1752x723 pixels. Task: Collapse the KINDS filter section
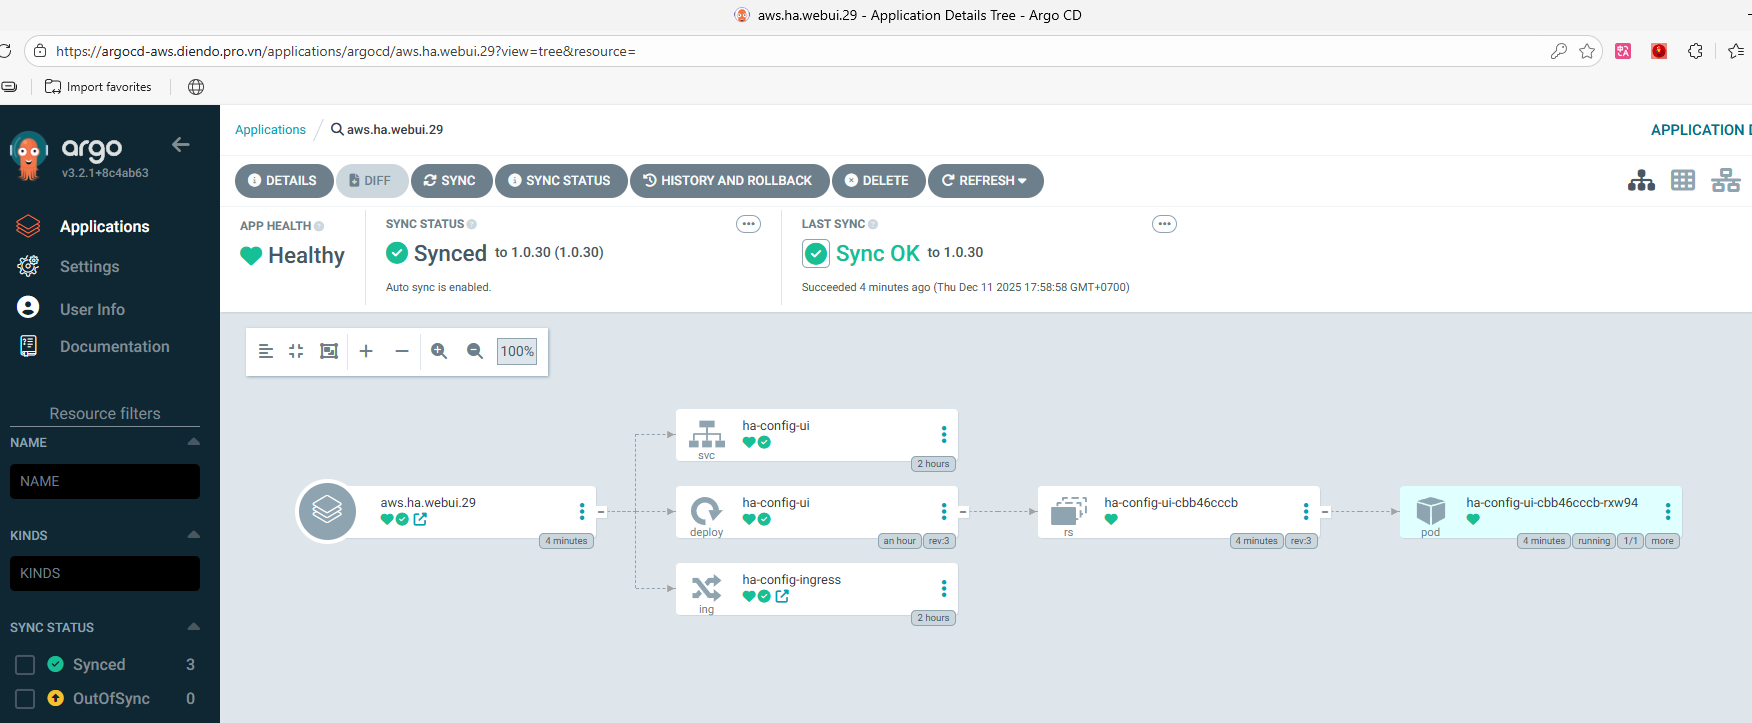pos(193,535)
